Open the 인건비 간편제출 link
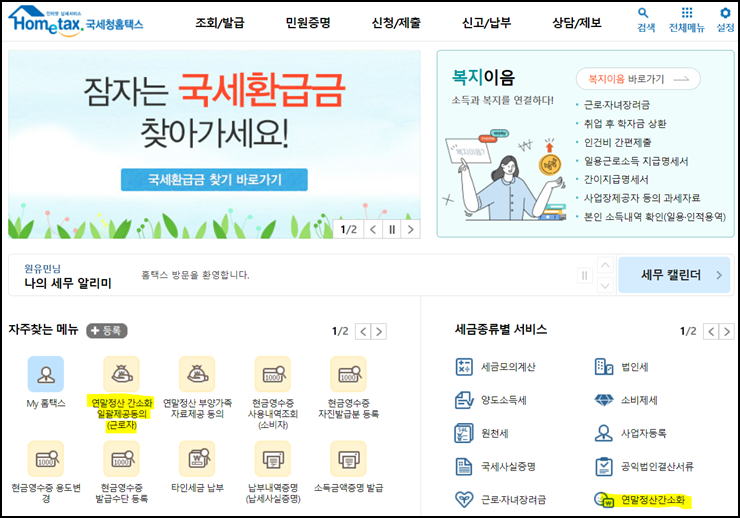740x518 pixels. [617, 142]
